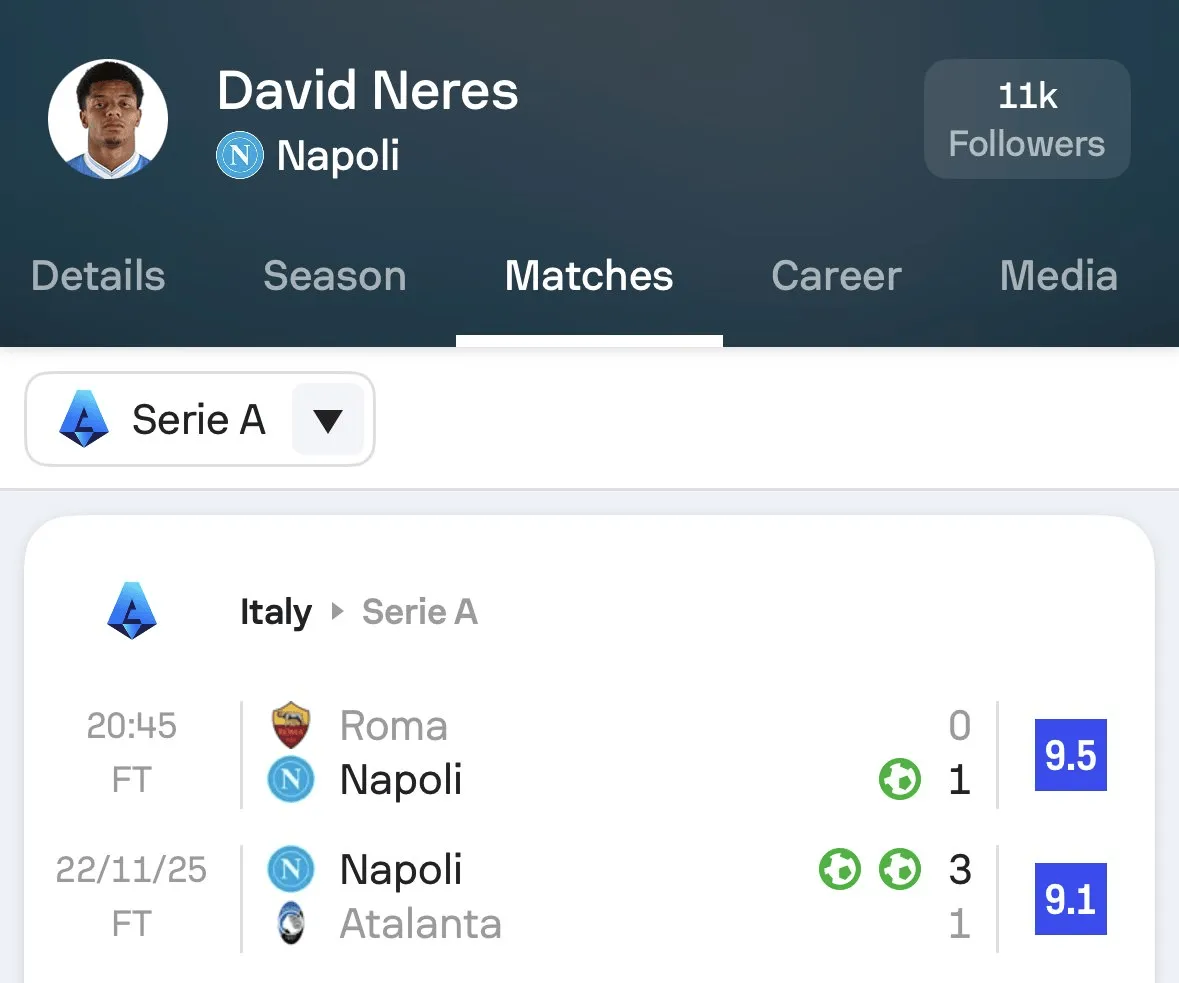Click the goal ball icon in the Roma match

pyautogui.click(x=900, y=779)
